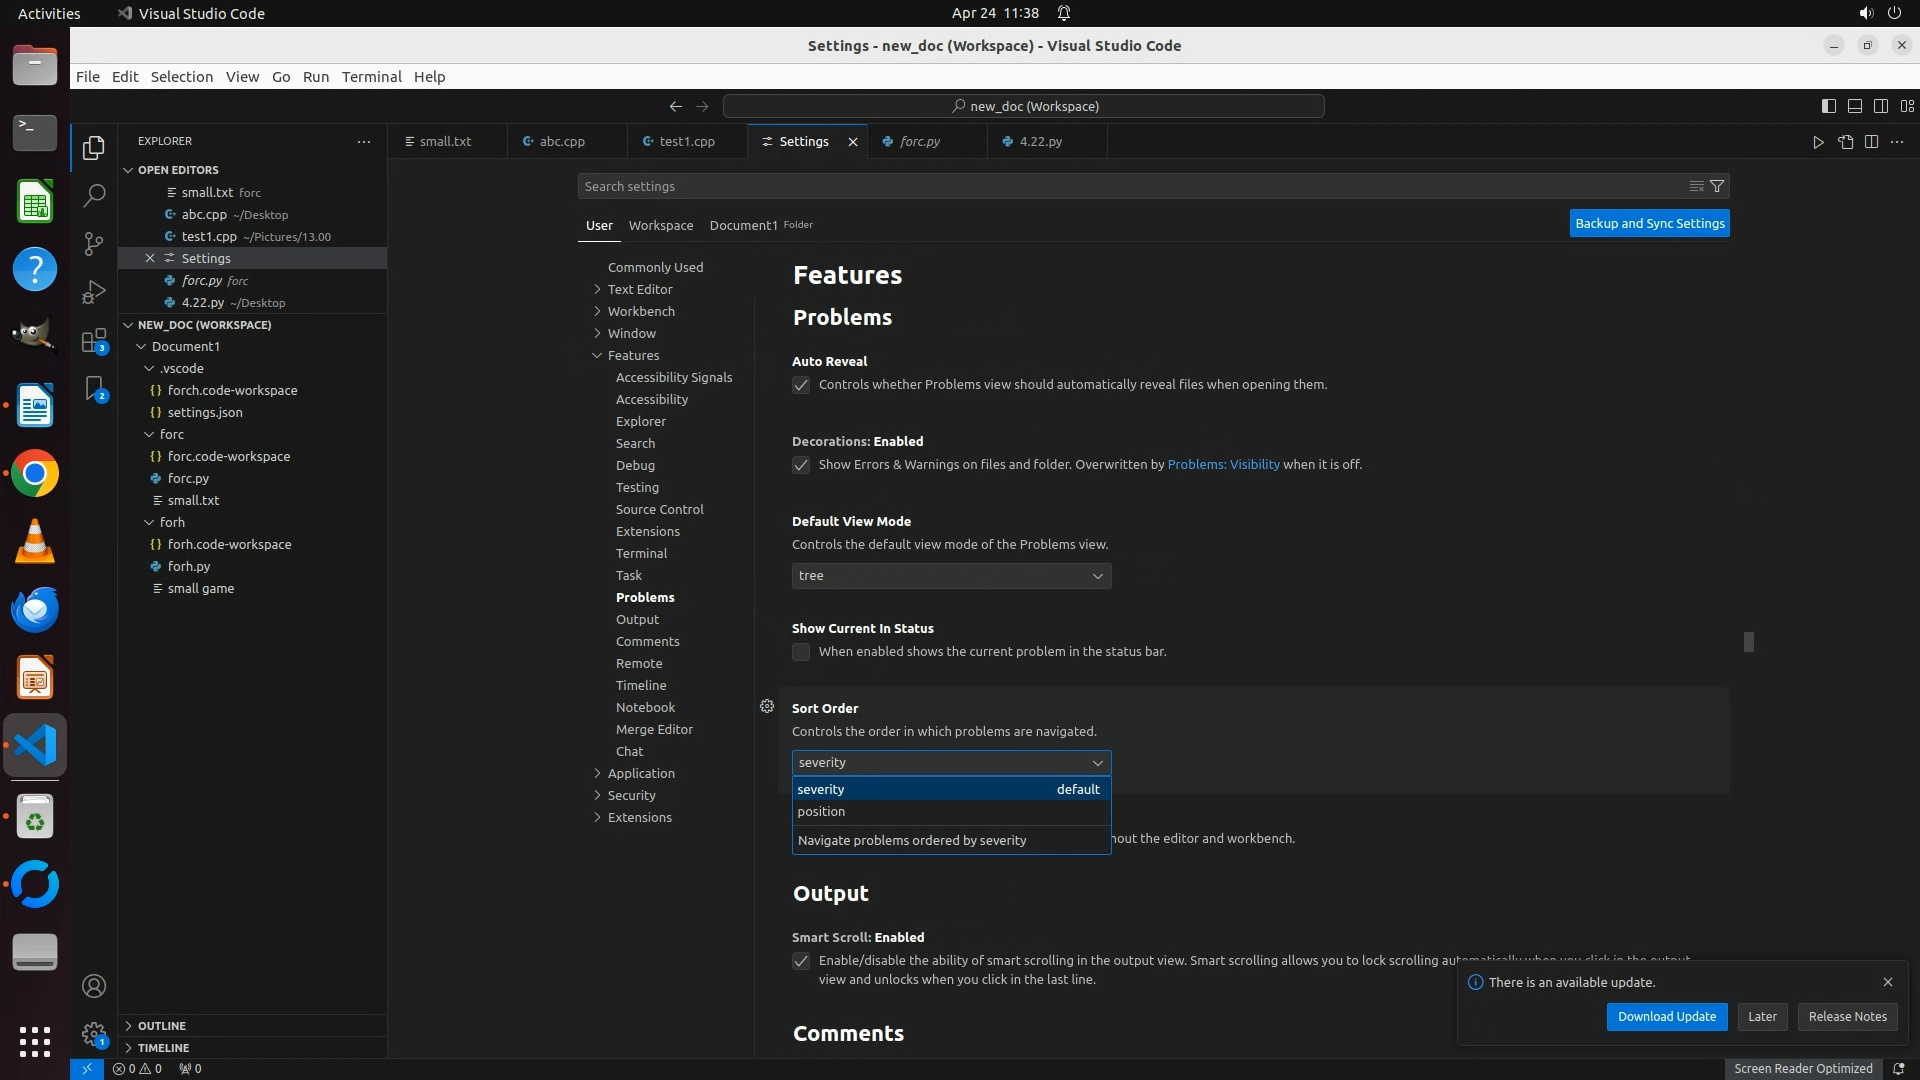
Task: Select position in the Sort Order list
Action: click(821, 811)
